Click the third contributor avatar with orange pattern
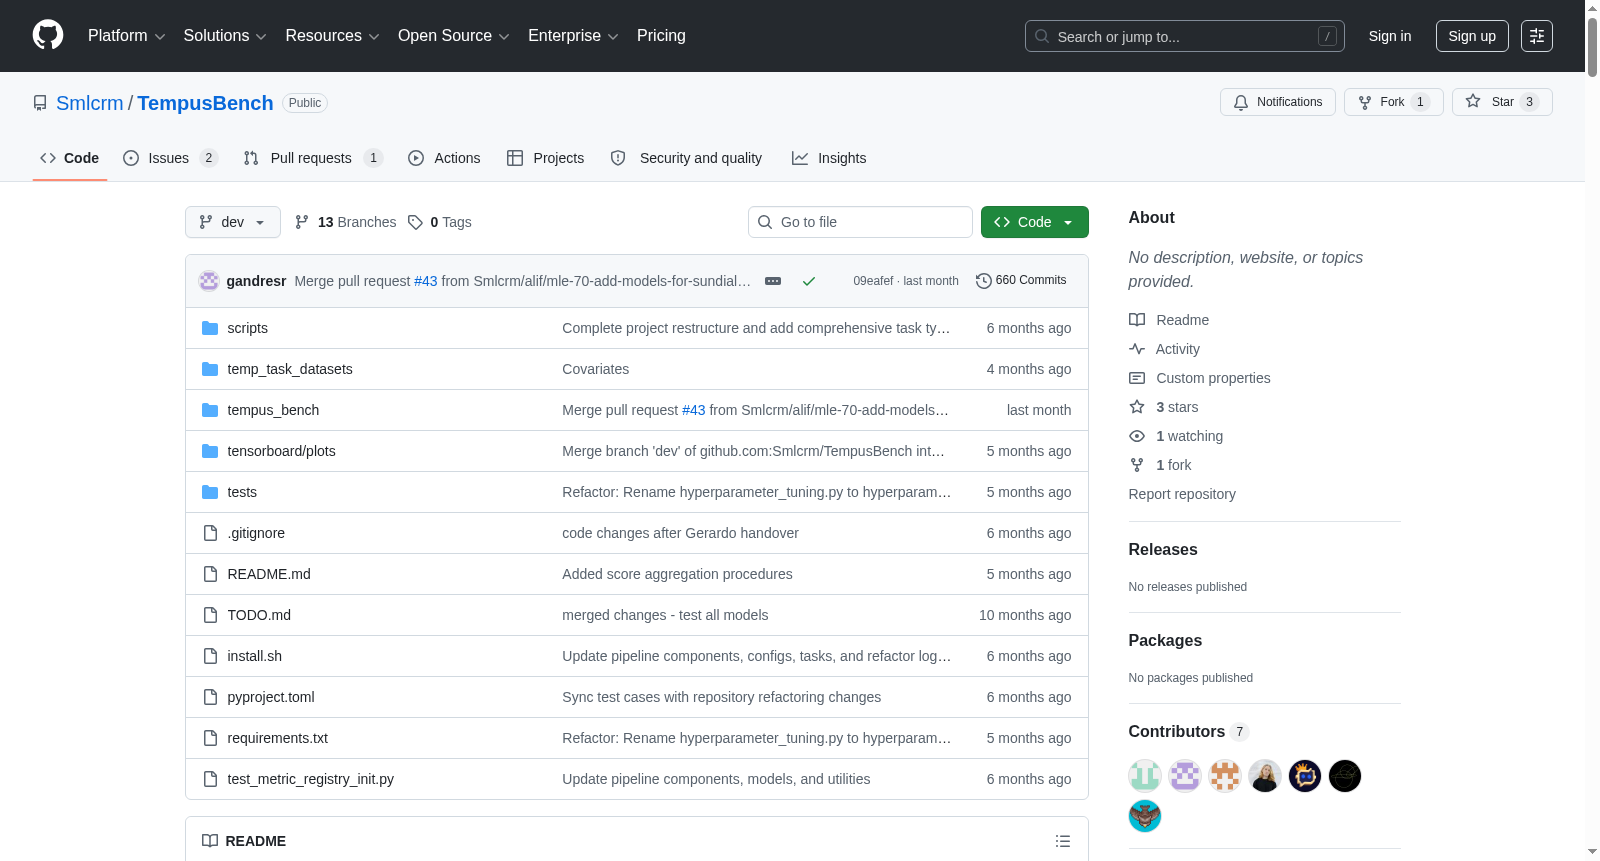 click(1225, 776)
